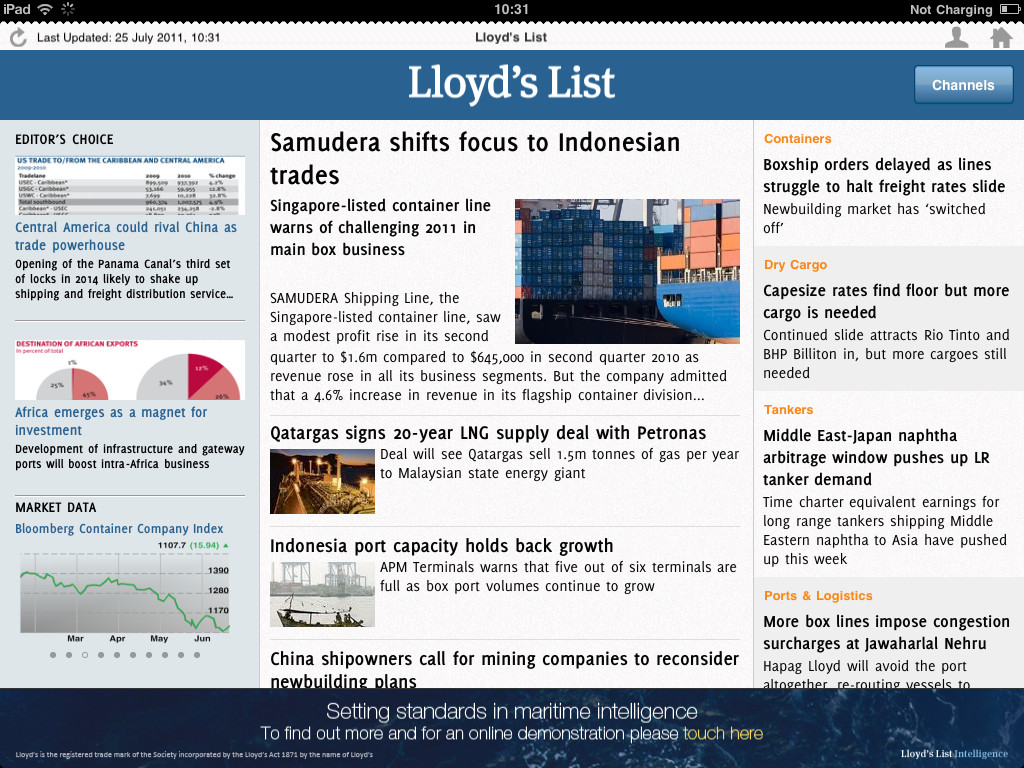Open Qatargas LNG supply deal article
The image size is (1024, 768).
coord(488,433)
